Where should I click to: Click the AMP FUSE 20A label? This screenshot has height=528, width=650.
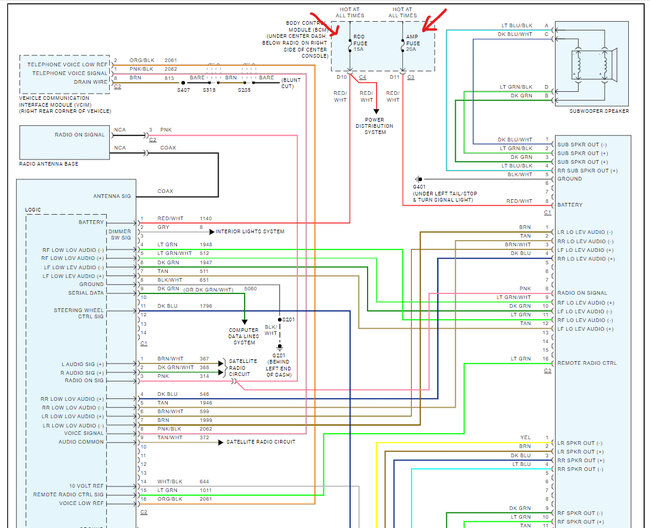[x=412, y=43]
